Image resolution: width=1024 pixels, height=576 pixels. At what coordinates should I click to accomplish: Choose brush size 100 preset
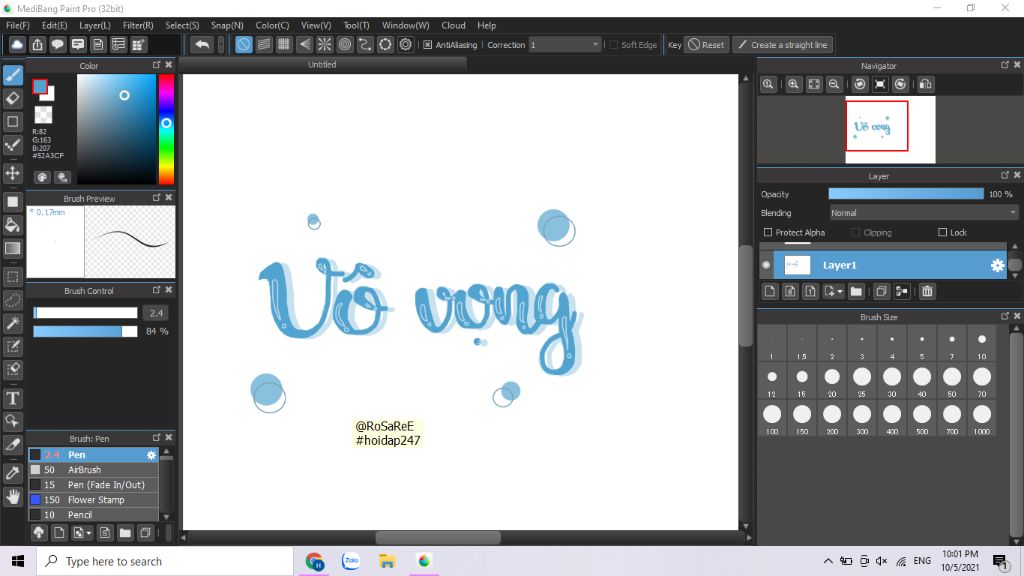click(772, 419)
